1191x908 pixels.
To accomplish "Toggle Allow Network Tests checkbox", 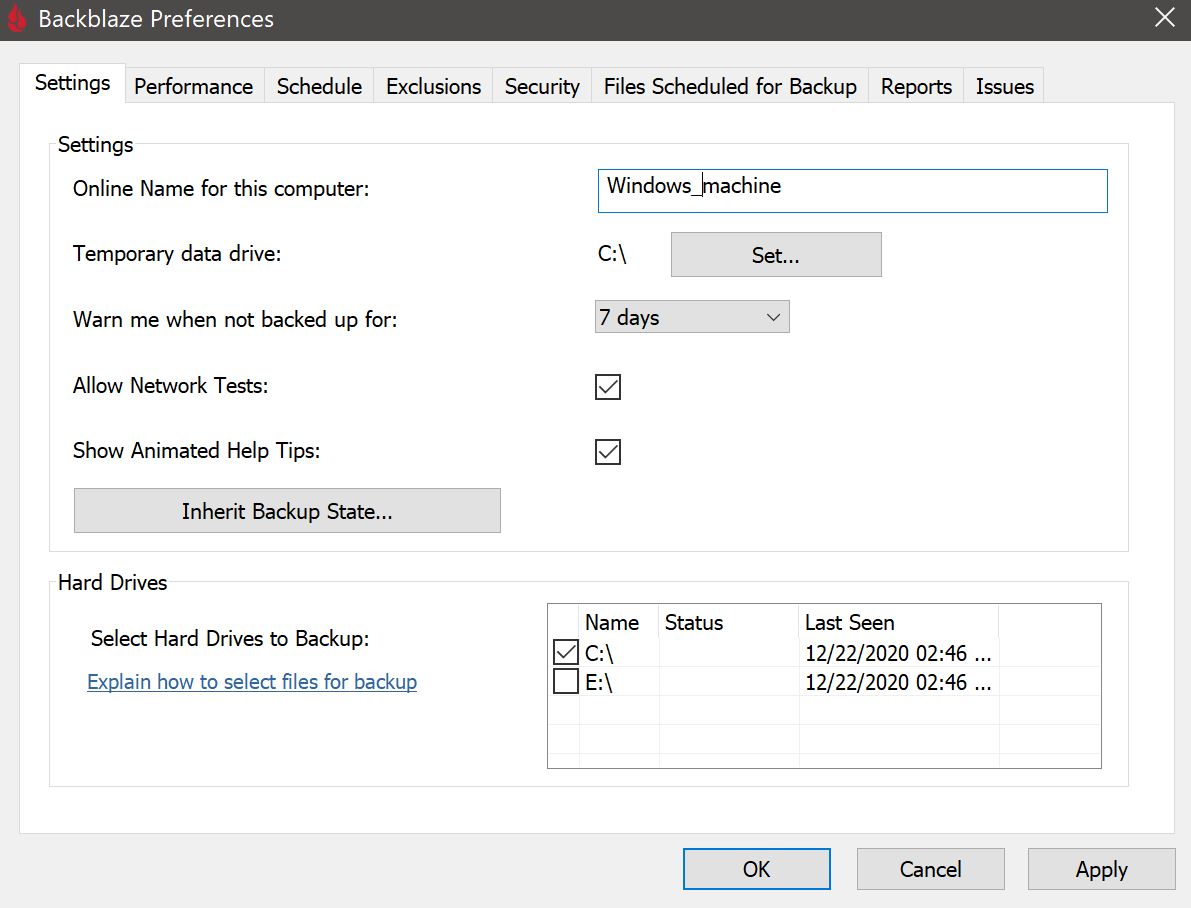I will click(x=608, y=387).
